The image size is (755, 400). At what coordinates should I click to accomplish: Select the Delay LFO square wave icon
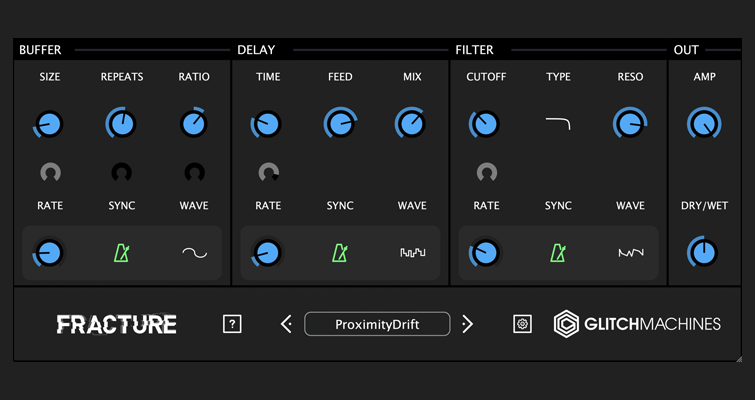(412, 253)
